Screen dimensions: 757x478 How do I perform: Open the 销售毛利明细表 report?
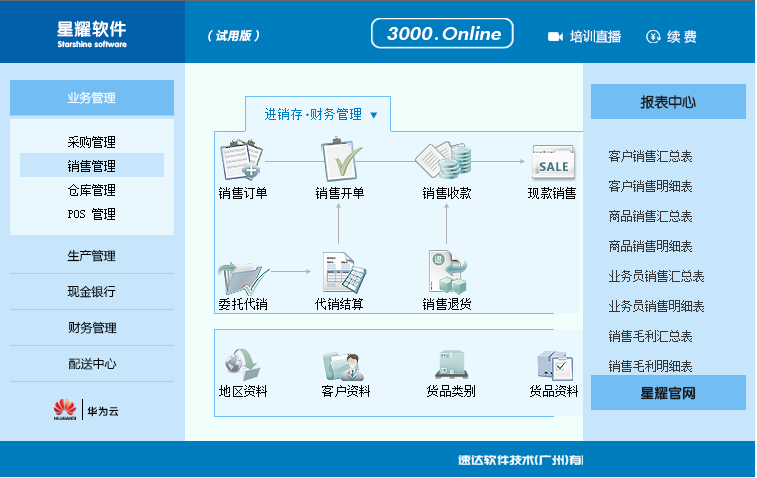click(650, 366)
